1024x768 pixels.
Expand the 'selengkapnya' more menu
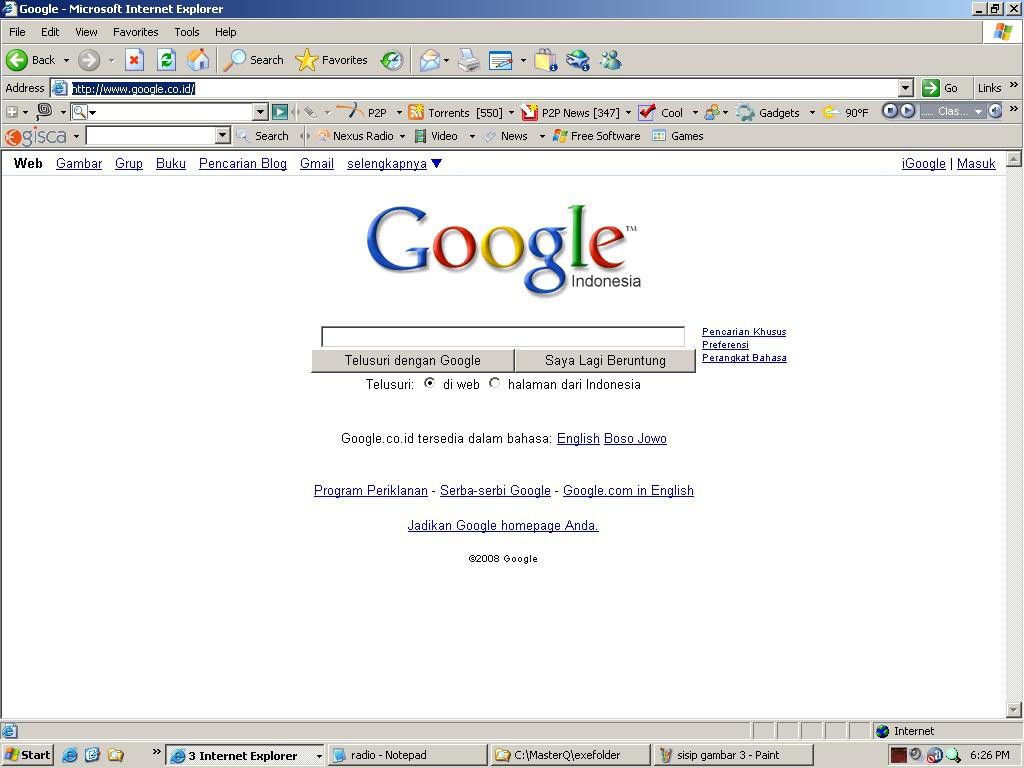(394, 163)
